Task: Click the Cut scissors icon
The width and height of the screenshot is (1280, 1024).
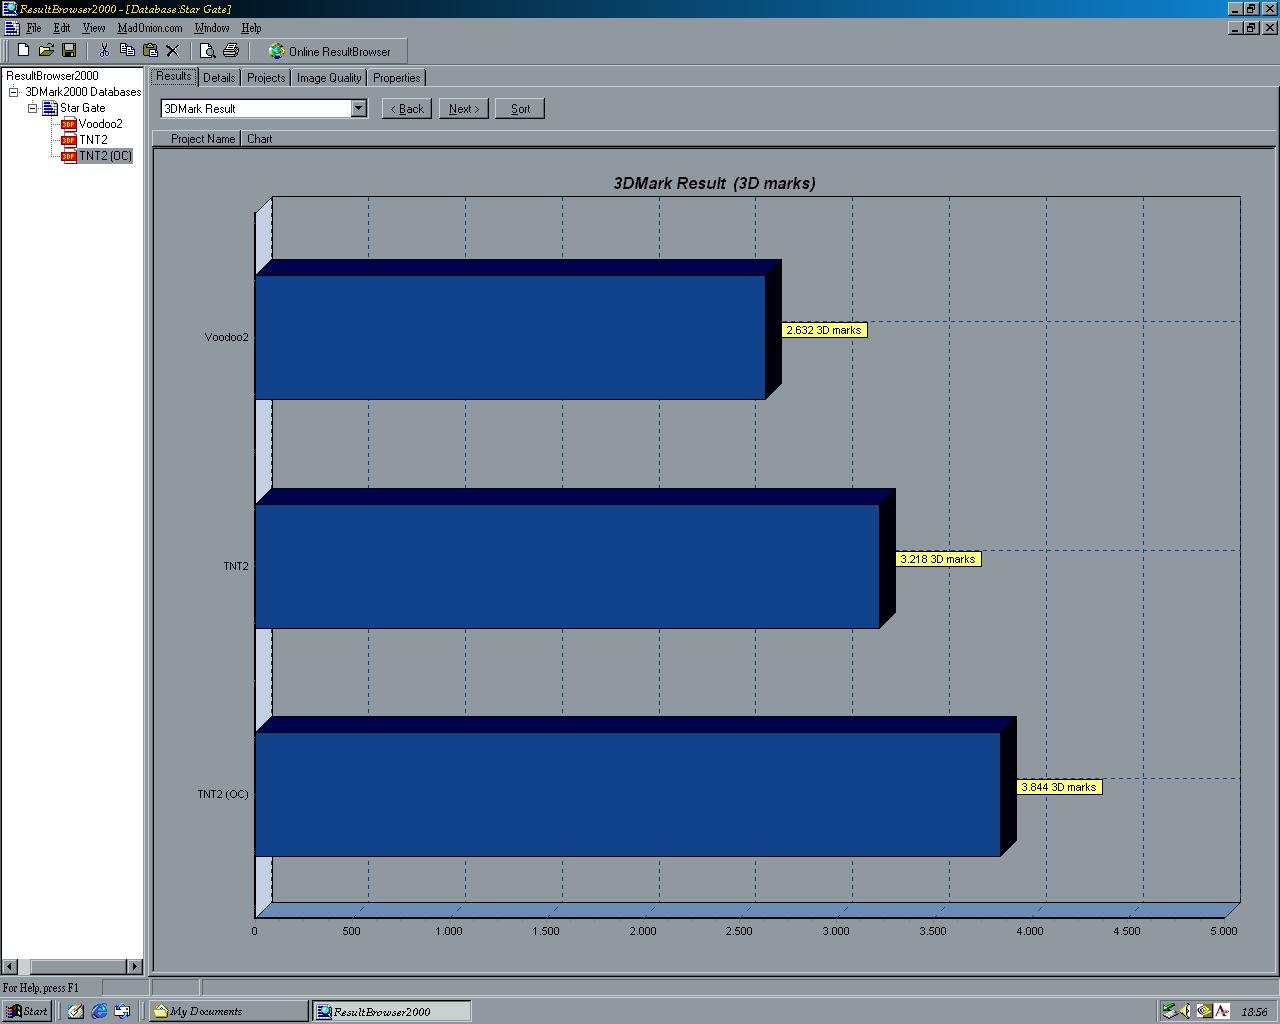Action: tap(103, 50)
